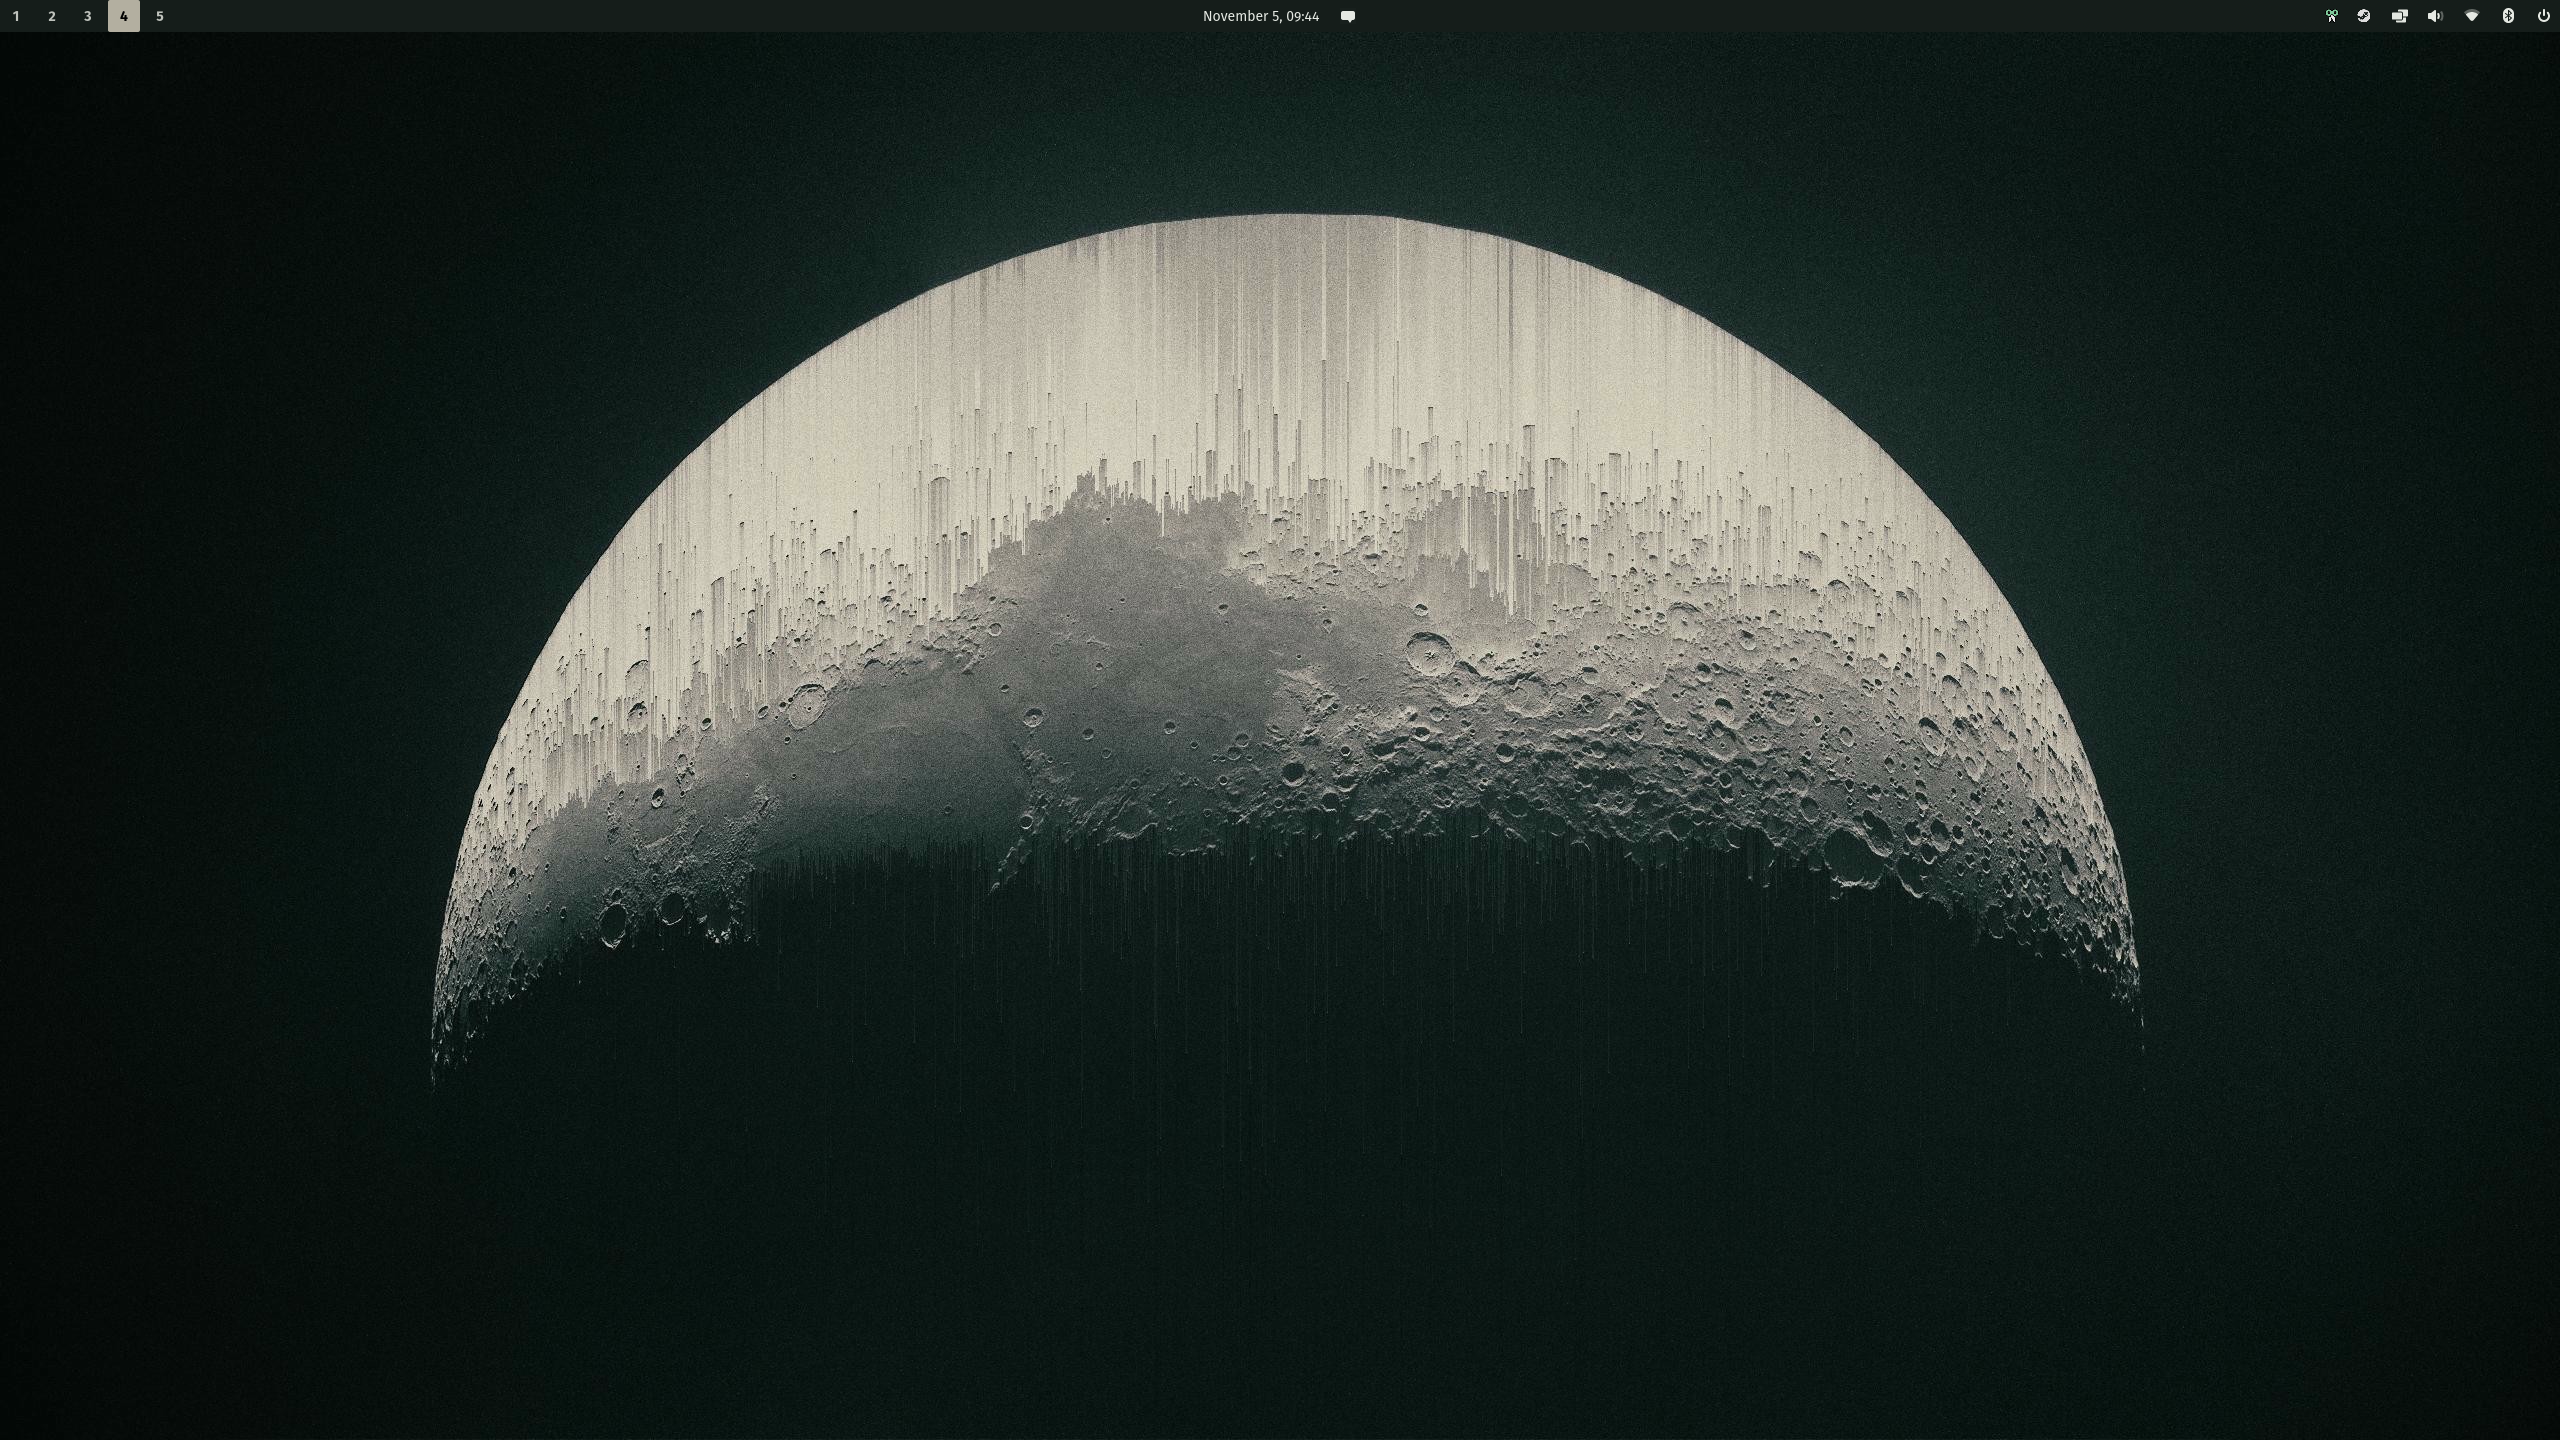This screenshot has width=2560, height=1440.
Task: Select the active workspace 4 indicator
Action: 124,16
